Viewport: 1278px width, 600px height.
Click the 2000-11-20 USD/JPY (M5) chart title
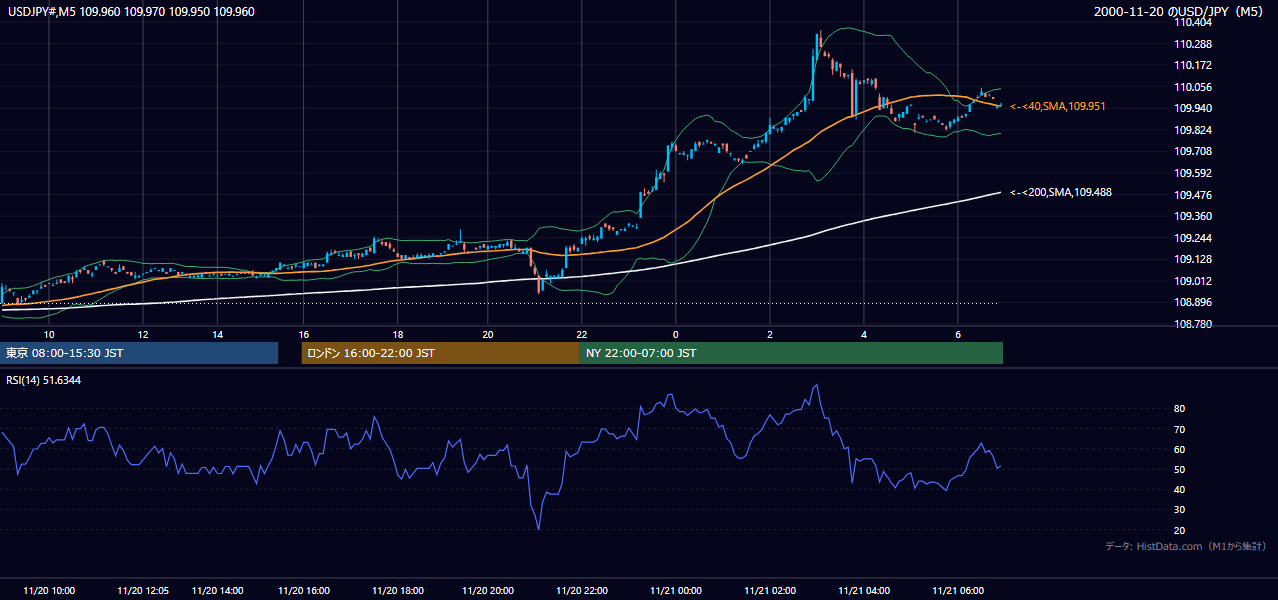(1180, 11)
